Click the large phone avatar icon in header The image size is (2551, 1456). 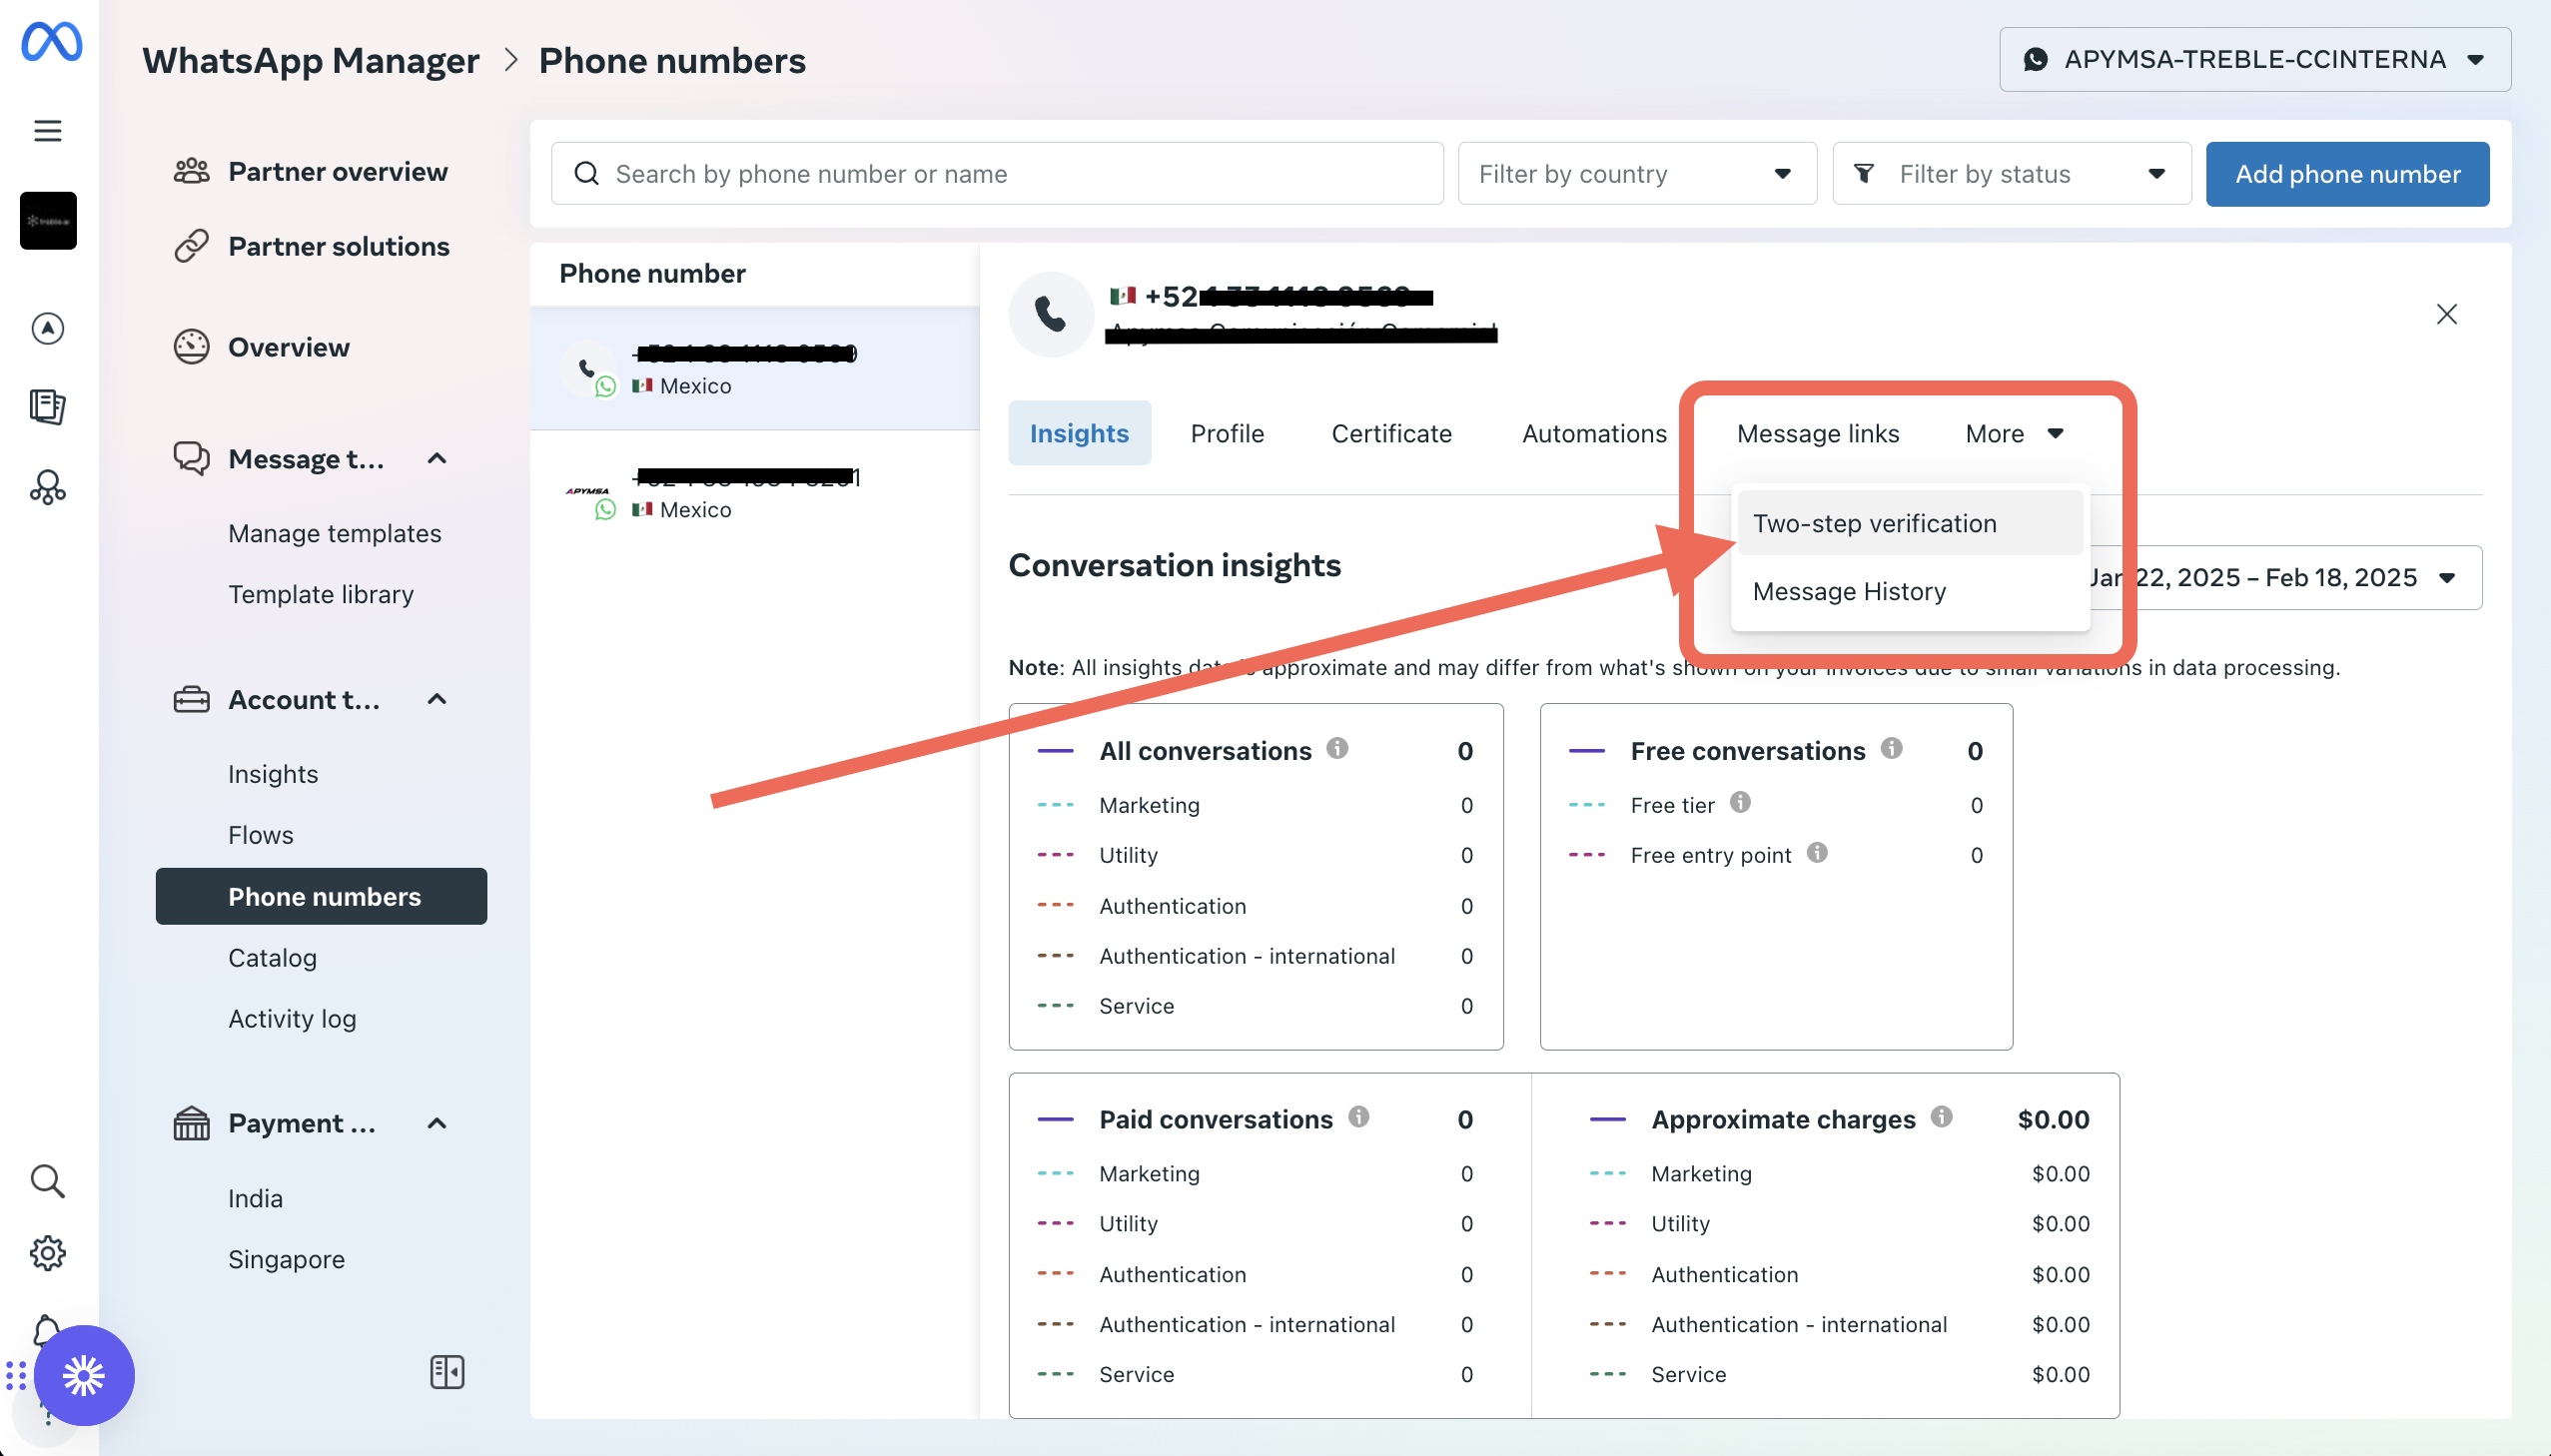coord(1051,314)
